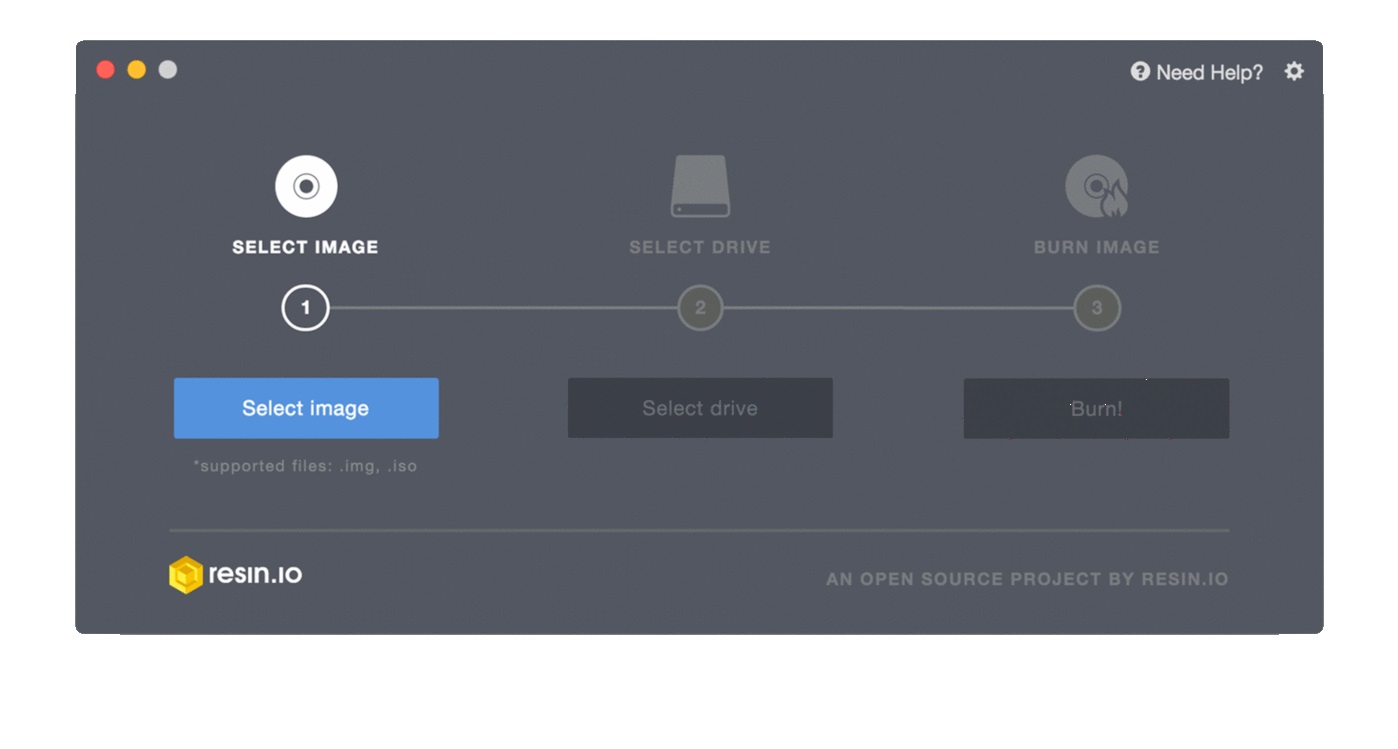1398x749 pixels.
Task: Click the BURN IMAGE heading text
Action: click(x=1096, y=247)
